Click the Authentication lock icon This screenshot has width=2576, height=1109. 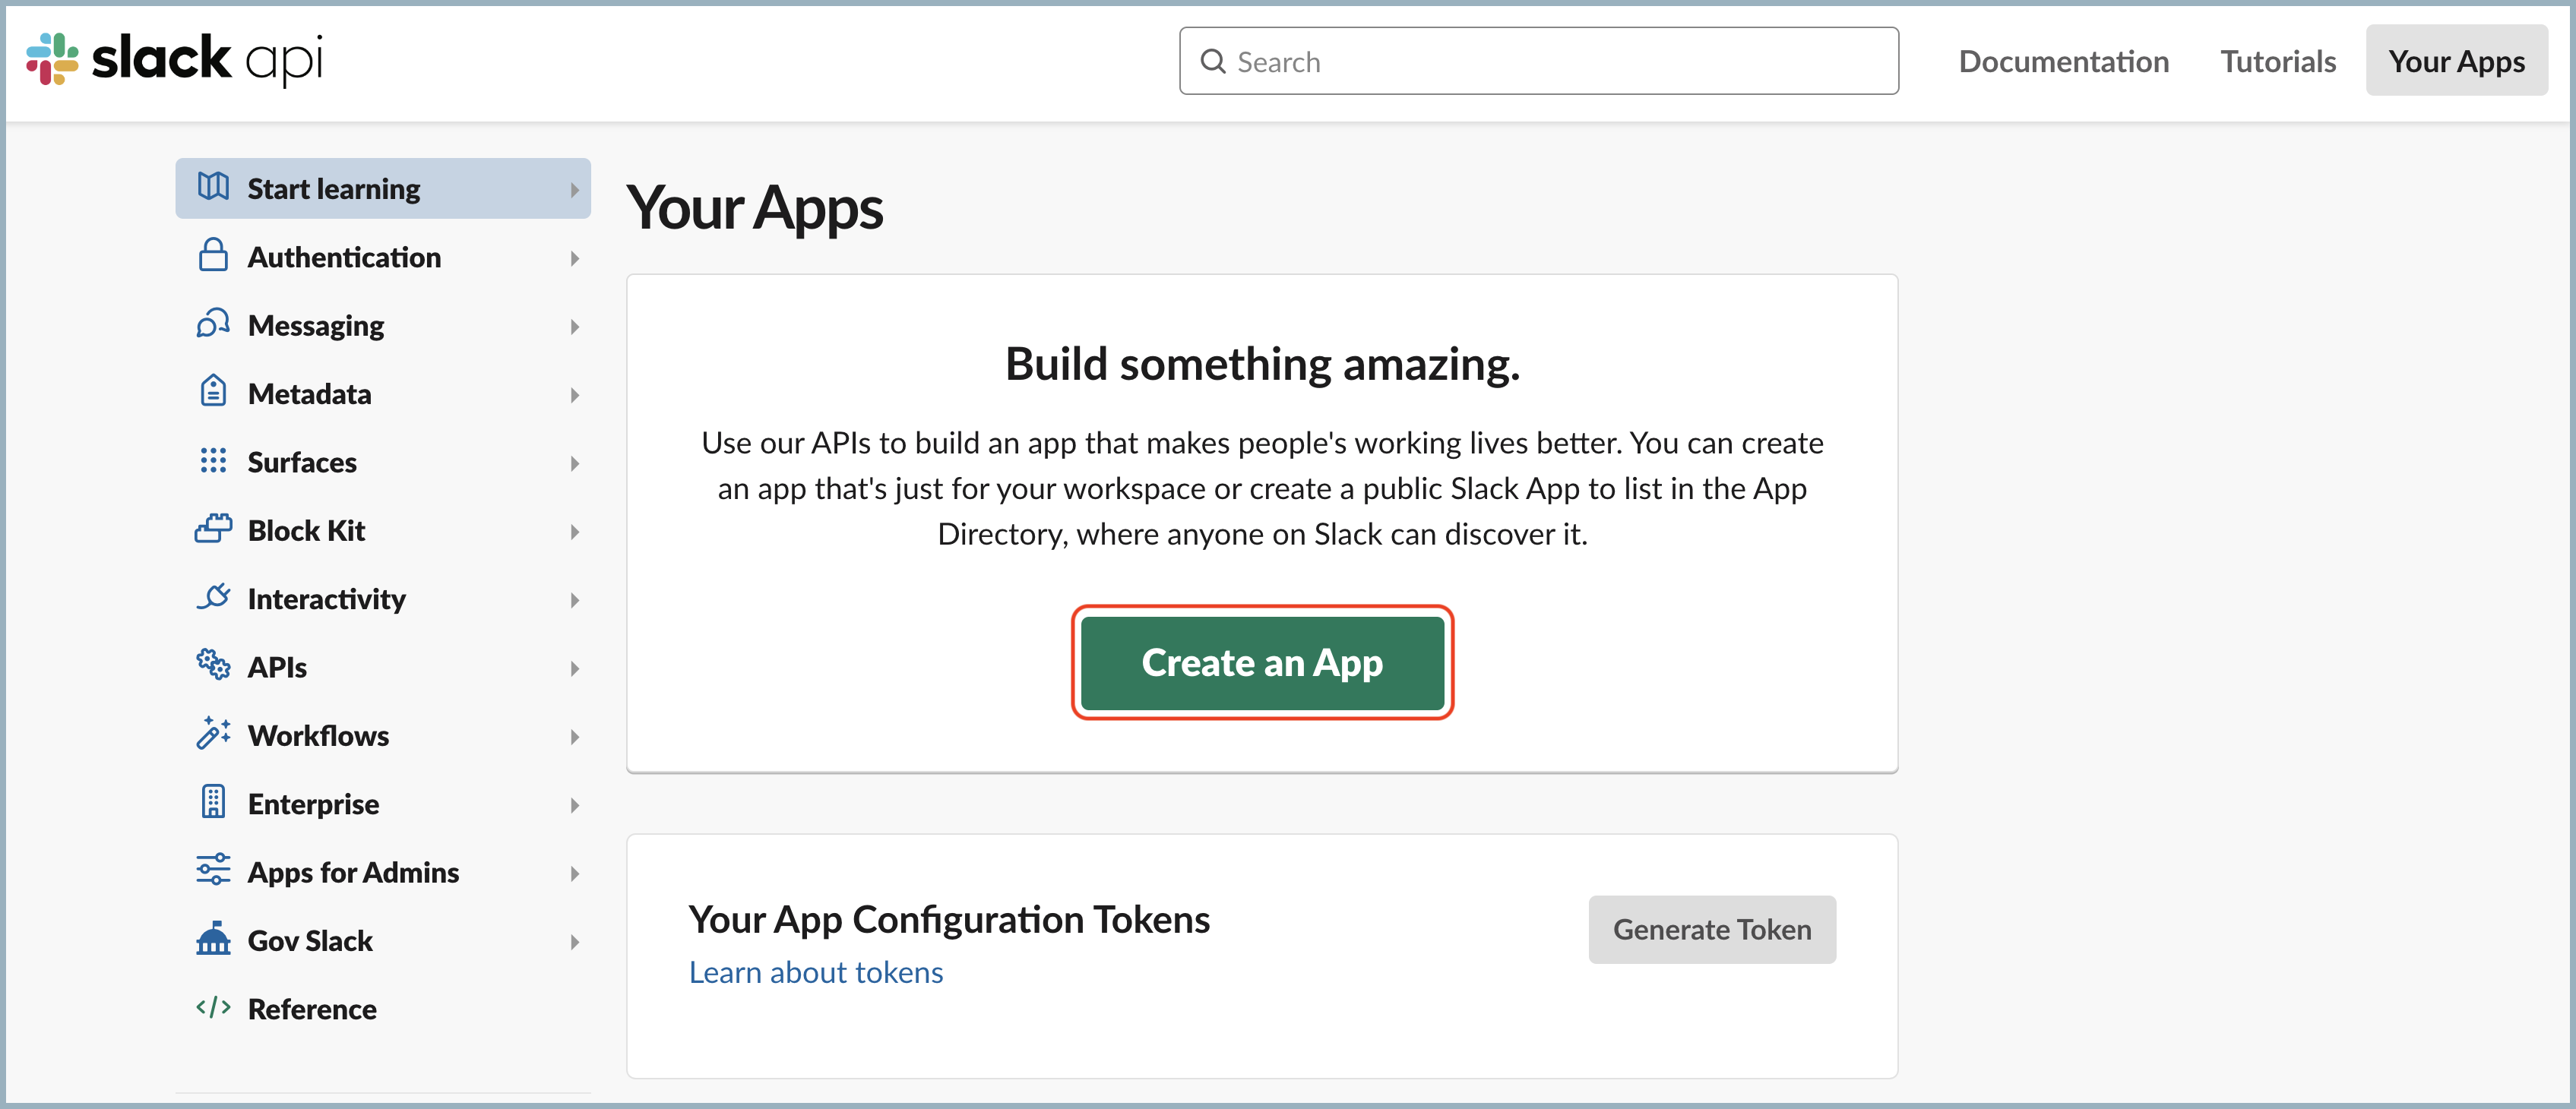pyautogui.click(x=213, y=256)
